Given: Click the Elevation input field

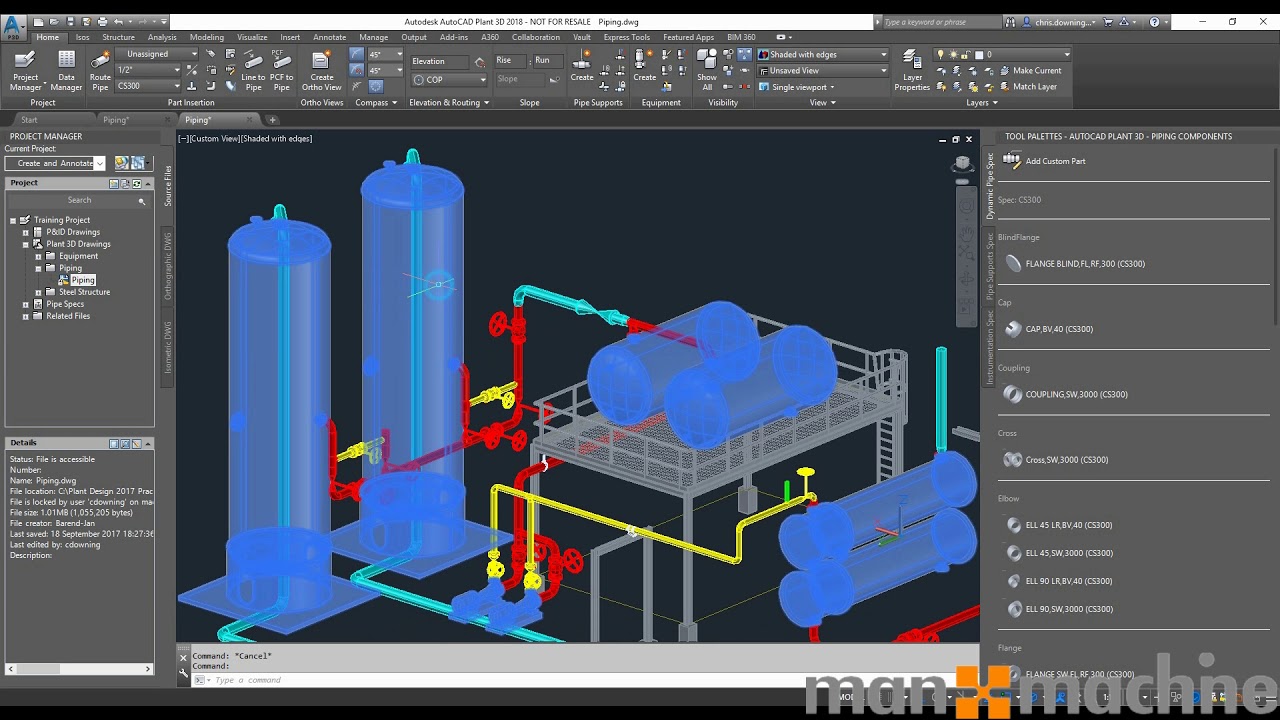Looking at the screenshot, I should coord(439,61).
